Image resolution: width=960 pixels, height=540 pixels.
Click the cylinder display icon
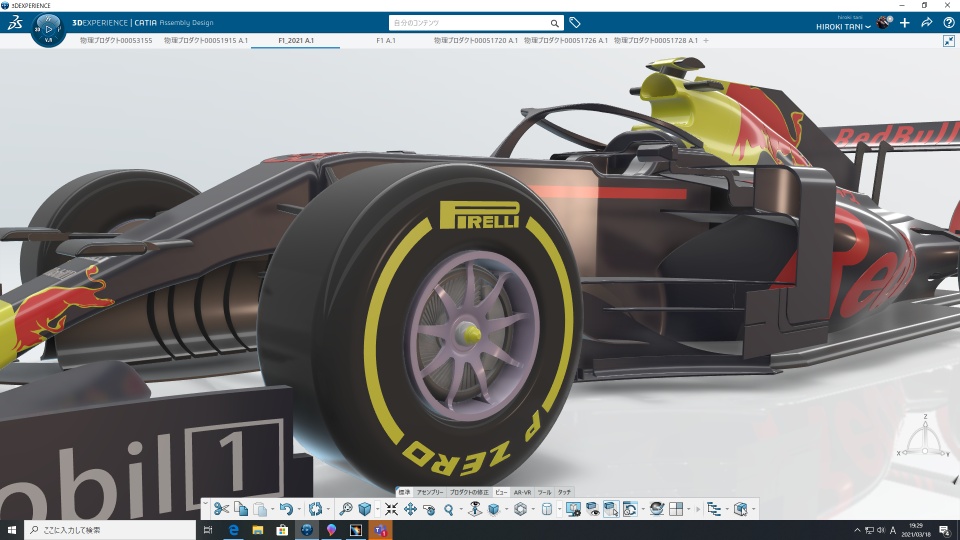(547, 509)
